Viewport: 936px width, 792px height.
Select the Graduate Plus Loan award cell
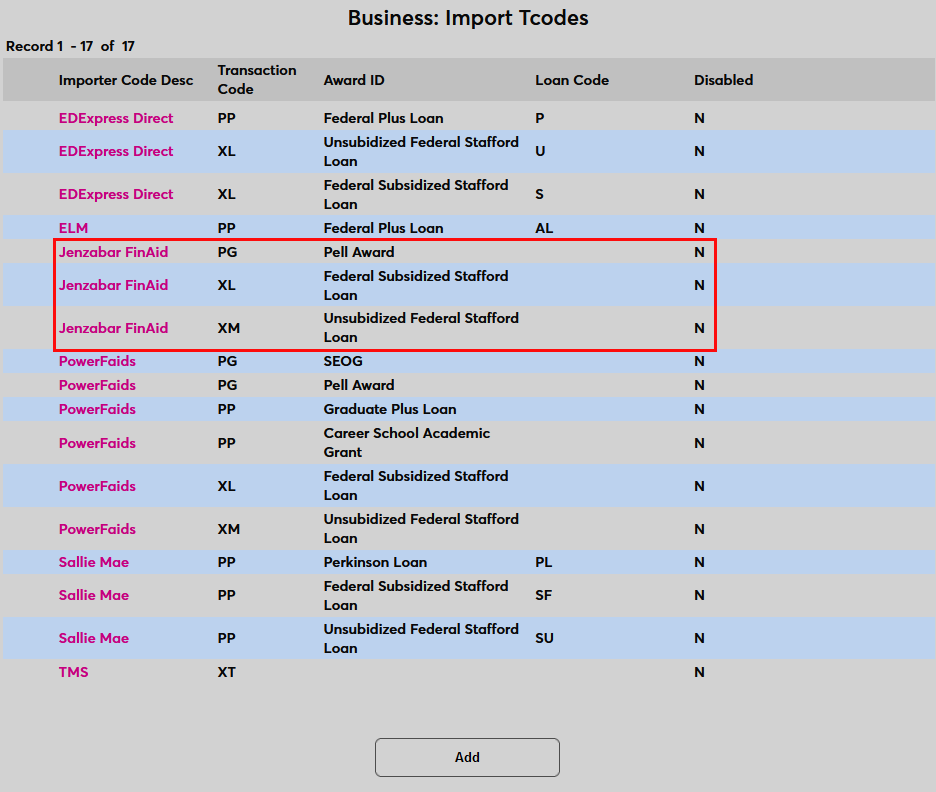(390, 409)
